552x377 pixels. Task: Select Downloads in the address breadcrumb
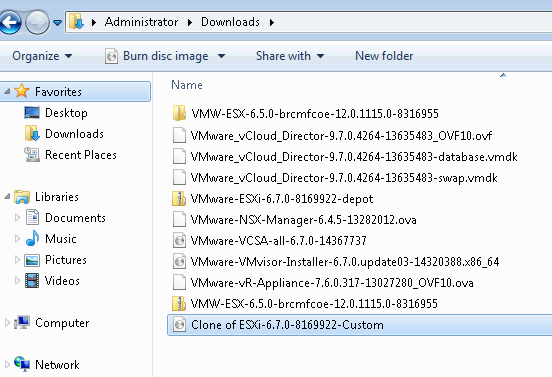point(230,22)
